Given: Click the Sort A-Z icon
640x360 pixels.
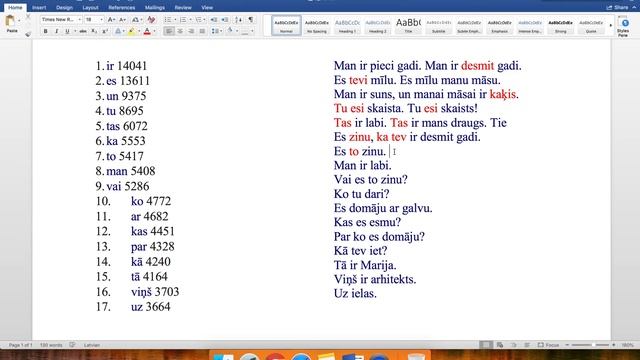Looking at the screenshot, I should click(x=239, y=20).
